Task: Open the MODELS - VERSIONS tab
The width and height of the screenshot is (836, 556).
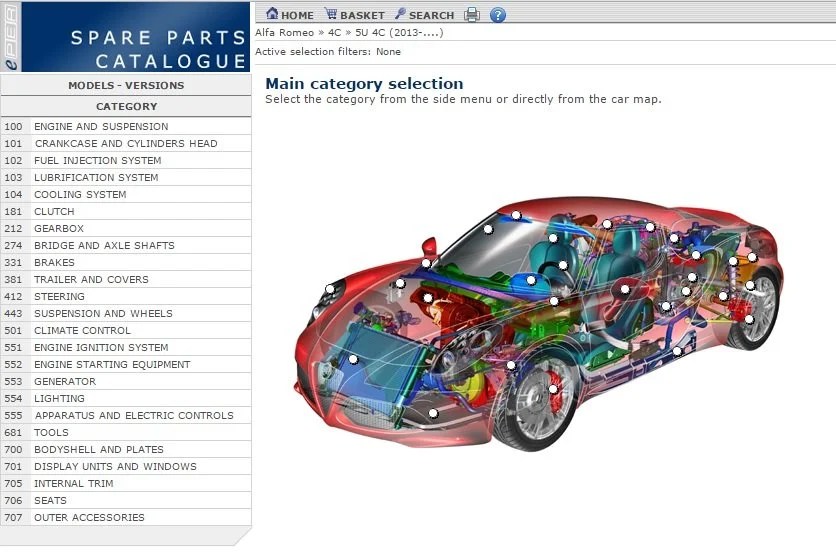Action: click(x=126, y=85)
